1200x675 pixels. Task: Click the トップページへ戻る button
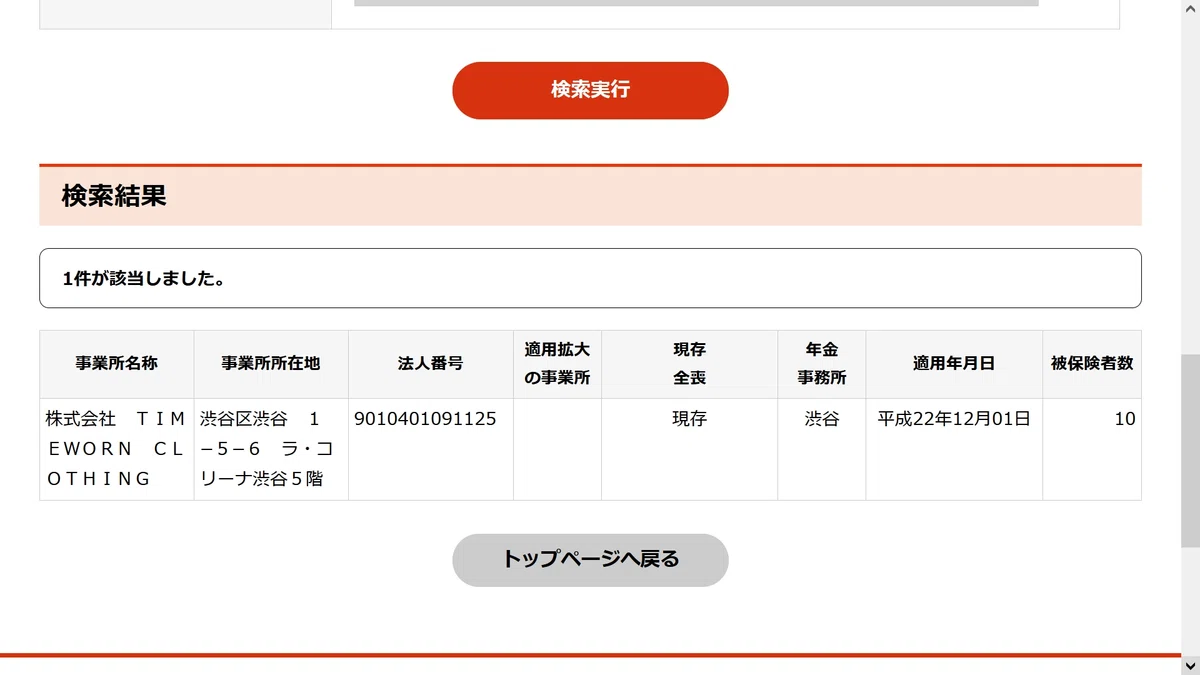click(x=590, y=560)
